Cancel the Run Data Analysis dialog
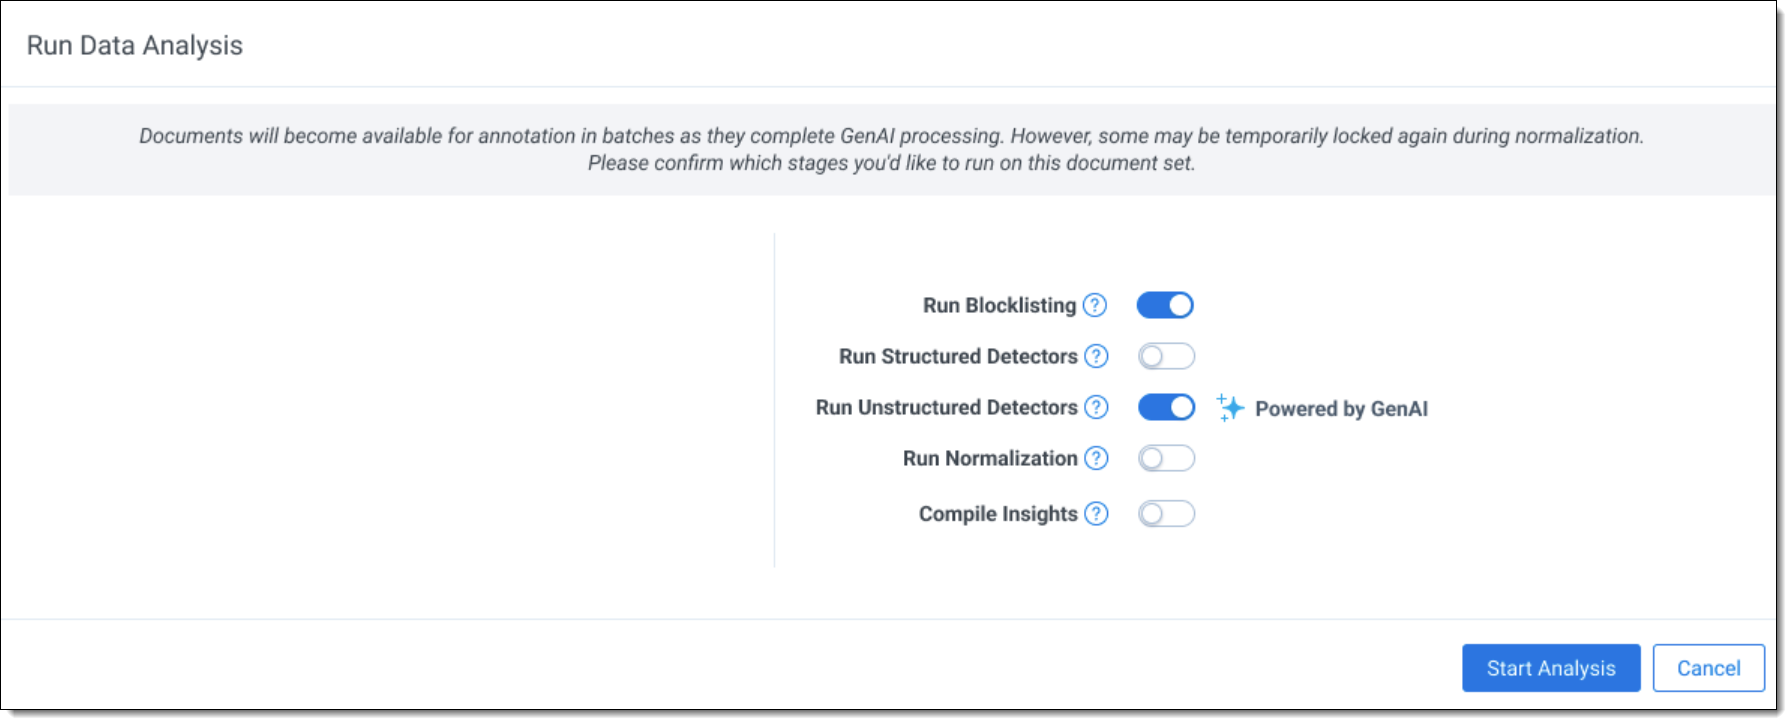 1708,668
